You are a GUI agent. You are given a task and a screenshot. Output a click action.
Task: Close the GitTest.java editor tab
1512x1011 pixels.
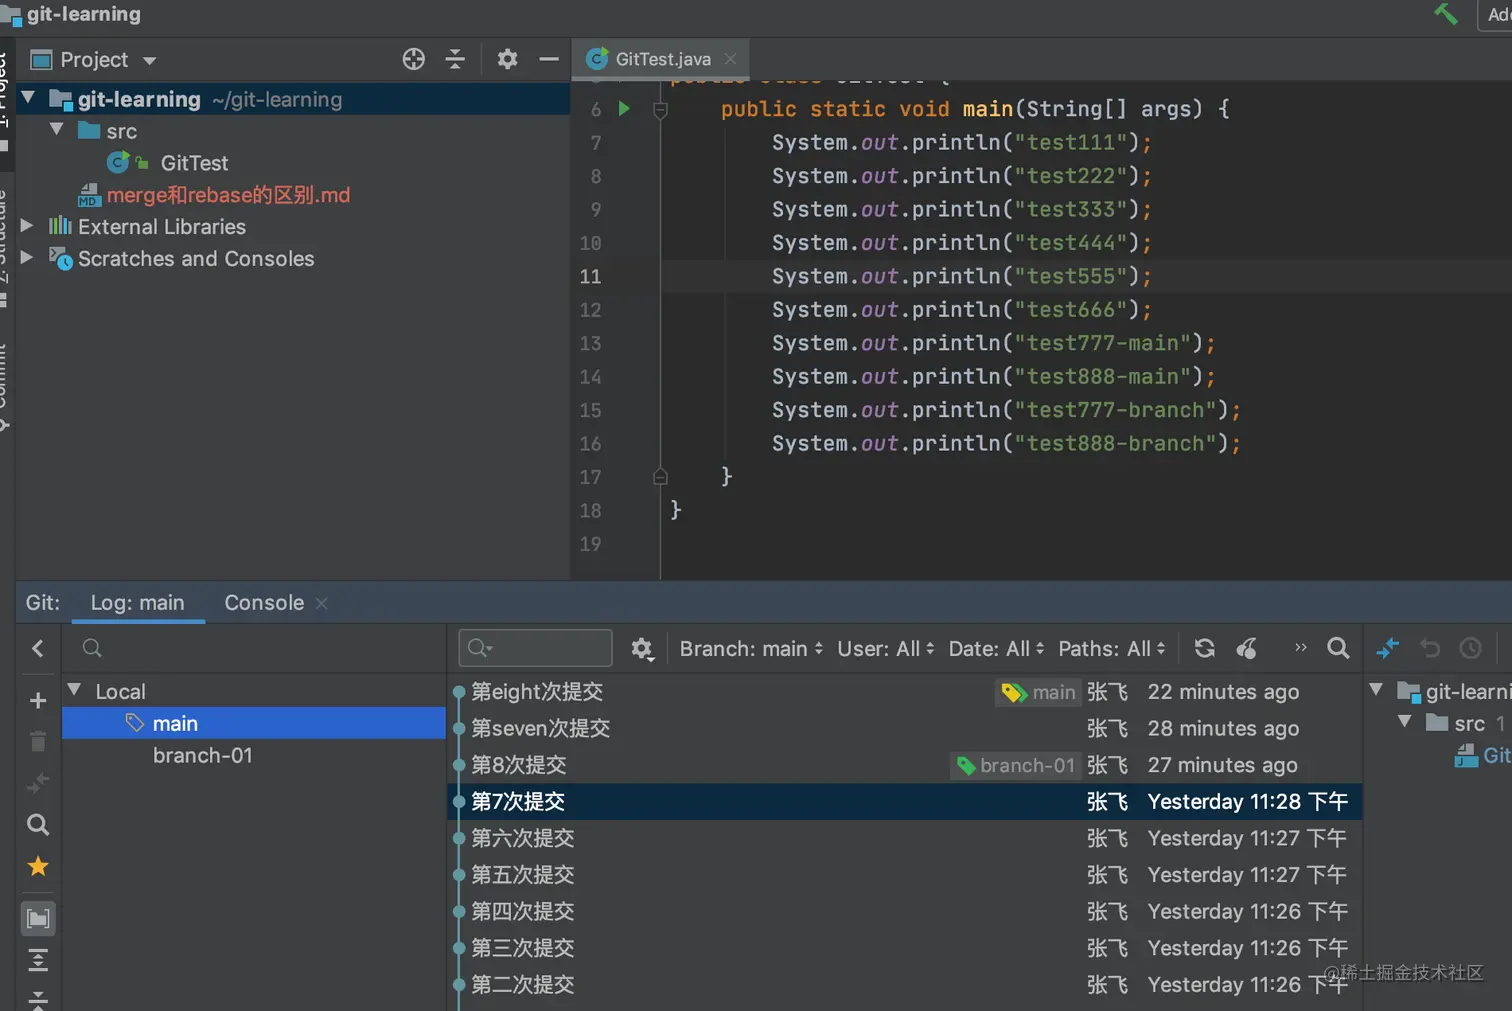pyautogui.click(x=731, y=59)
